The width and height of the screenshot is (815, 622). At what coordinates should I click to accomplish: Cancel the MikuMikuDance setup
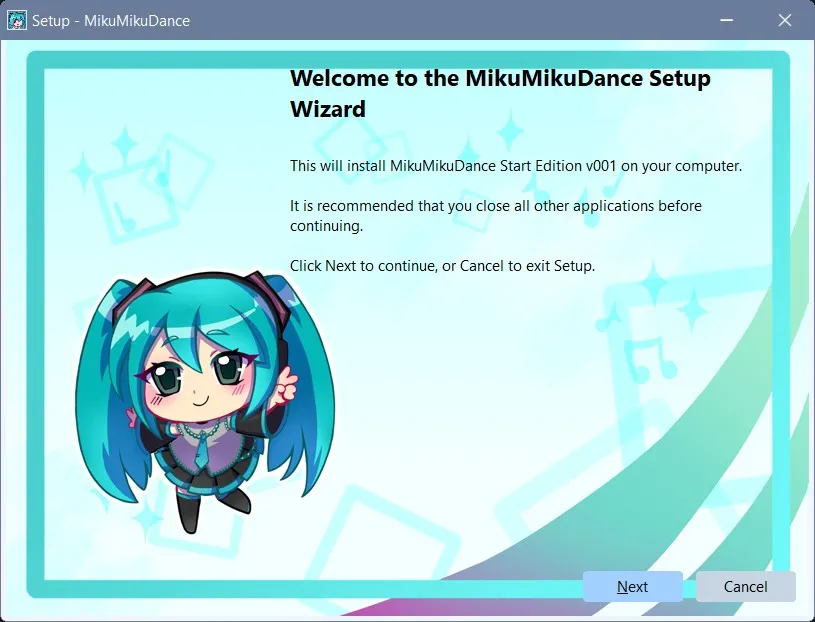click(745, 587)
